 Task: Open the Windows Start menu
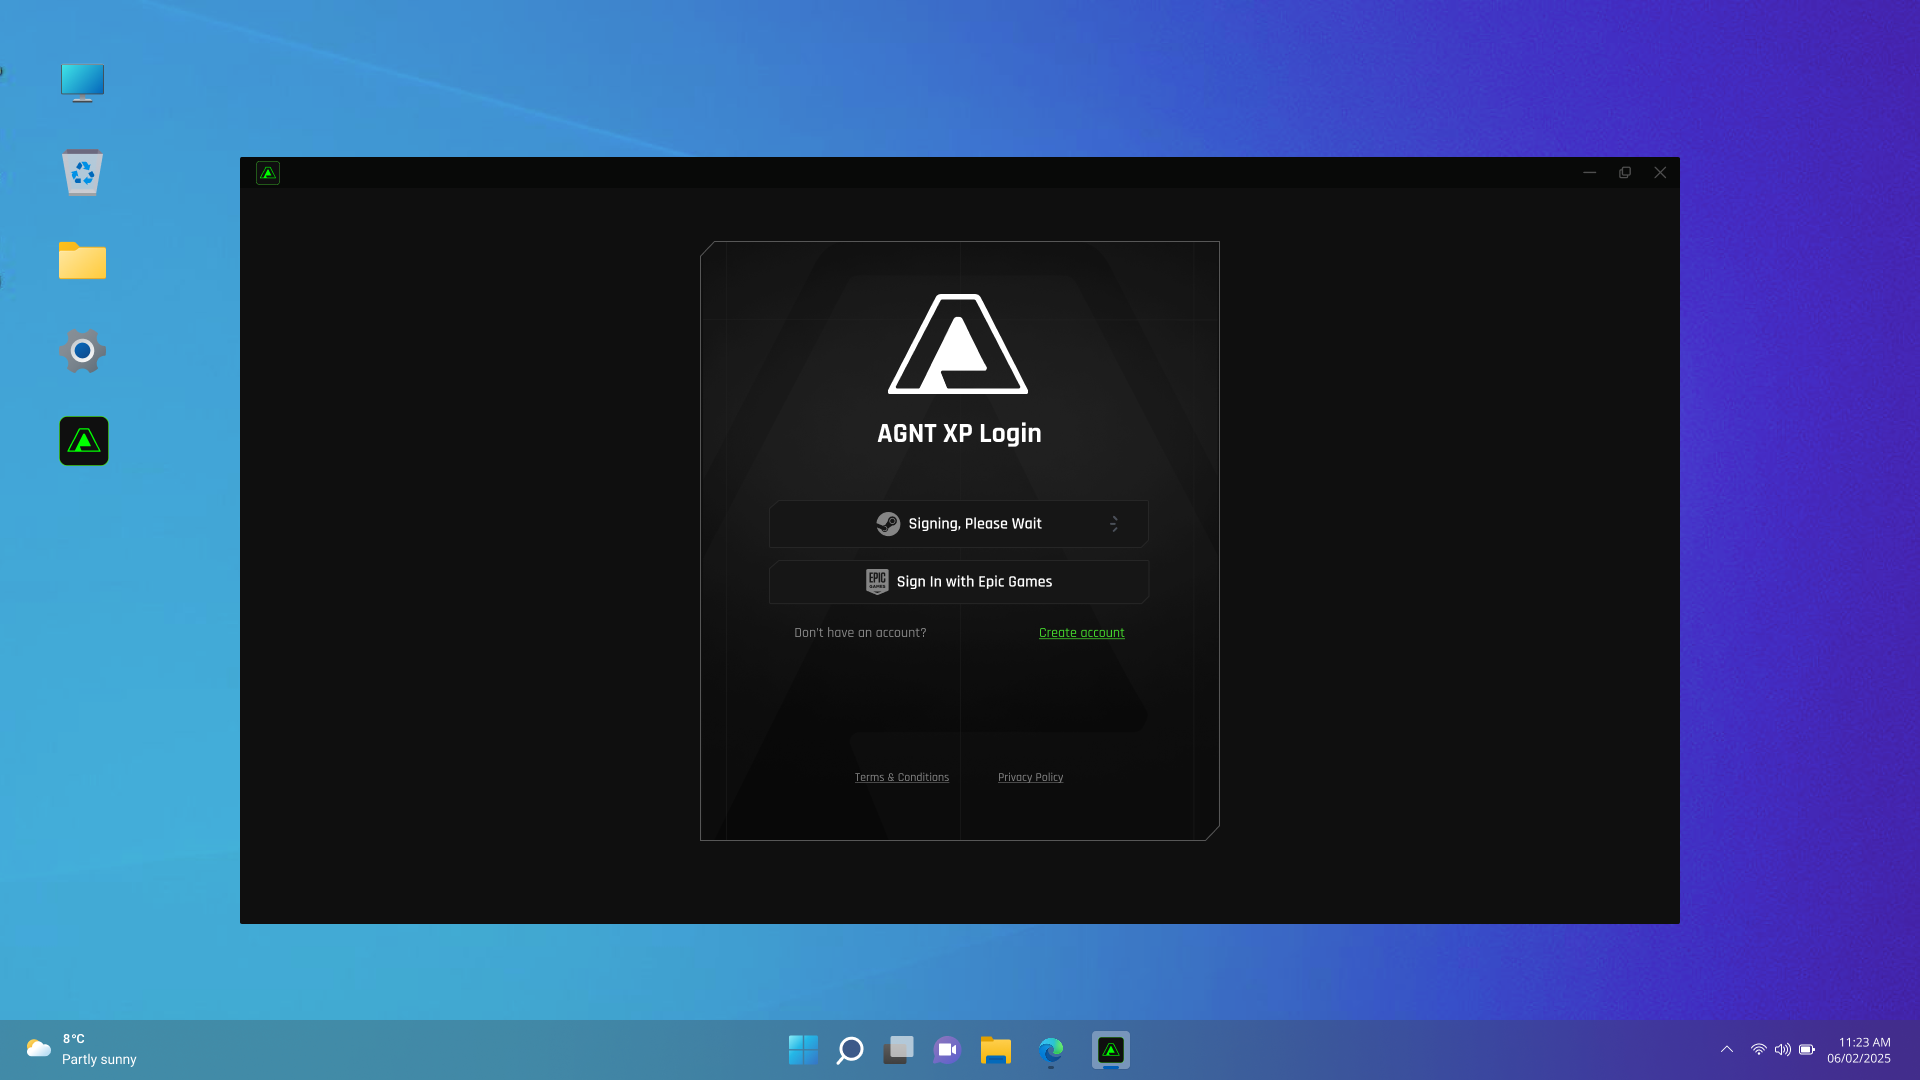(803, 1050)
